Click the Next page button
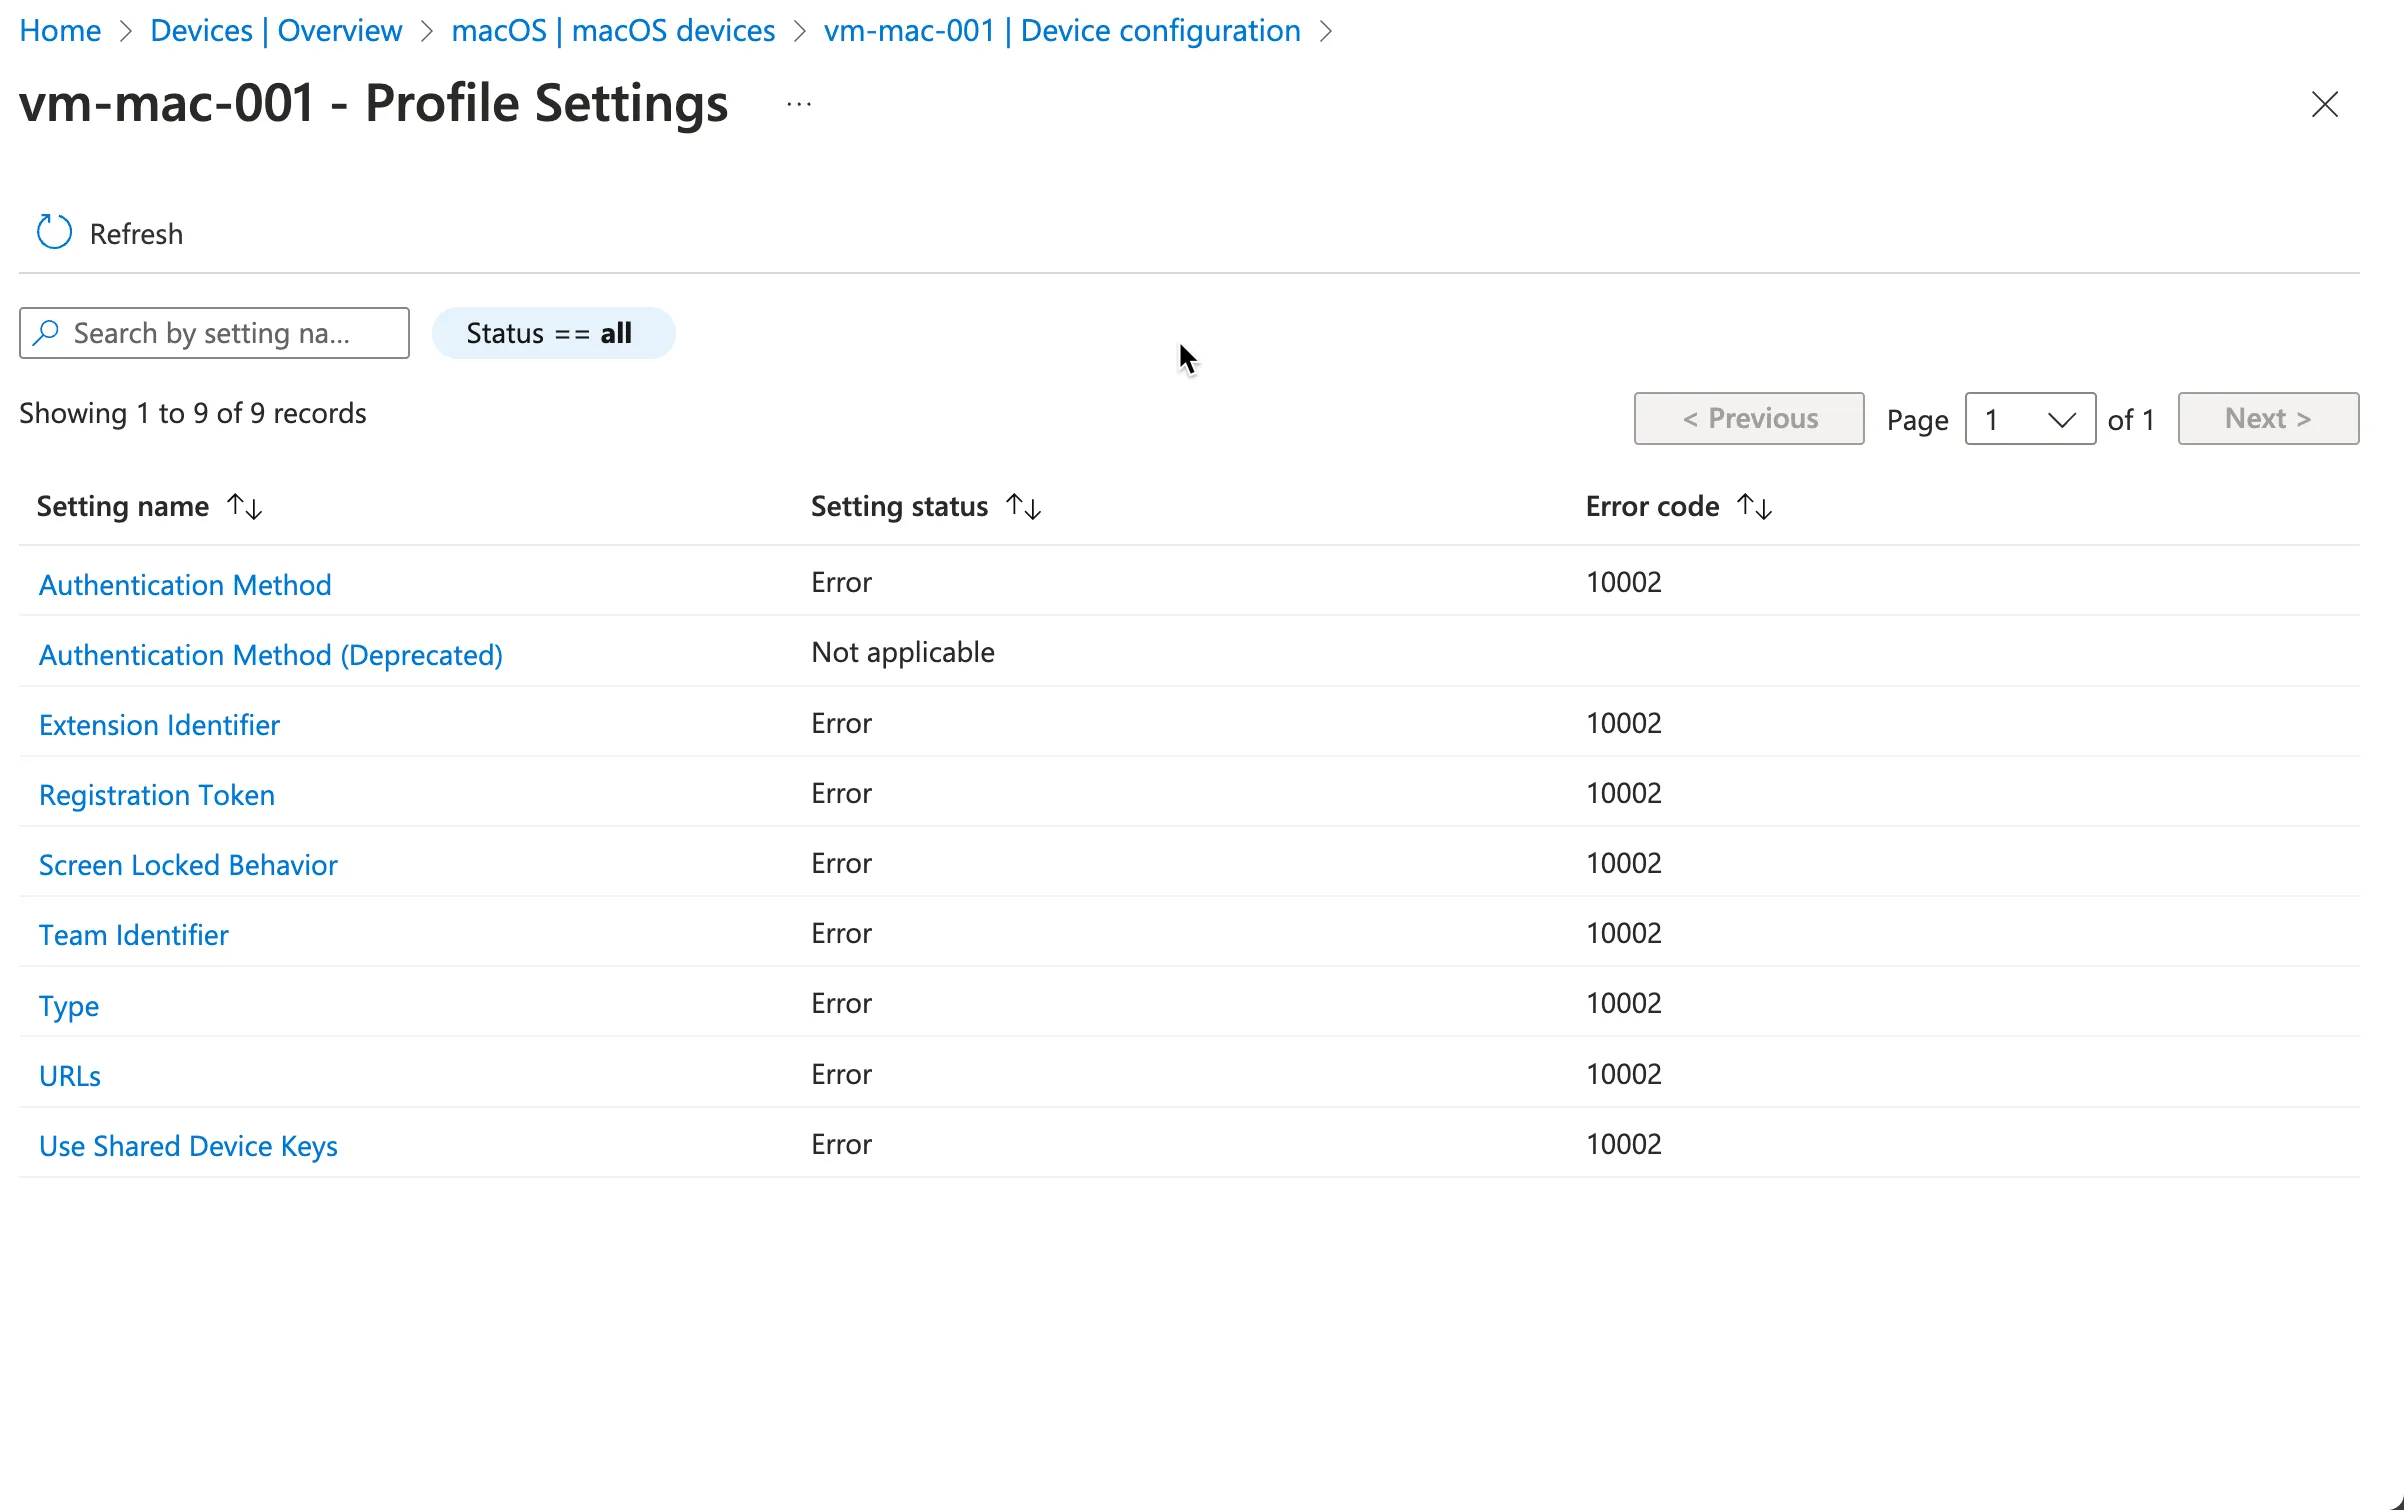Image resolution: width=2404 pixels, height=1510 pixels. (x=2268, y=418)
